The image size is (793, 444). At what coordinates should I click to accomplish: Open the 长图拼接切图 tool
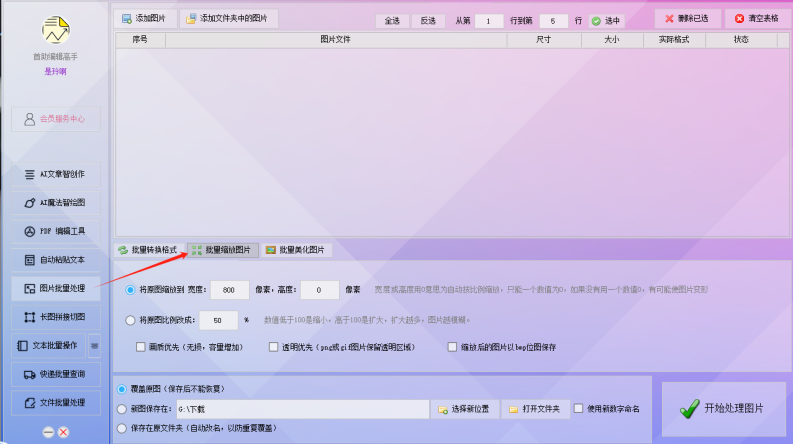(x=56, y=317)
